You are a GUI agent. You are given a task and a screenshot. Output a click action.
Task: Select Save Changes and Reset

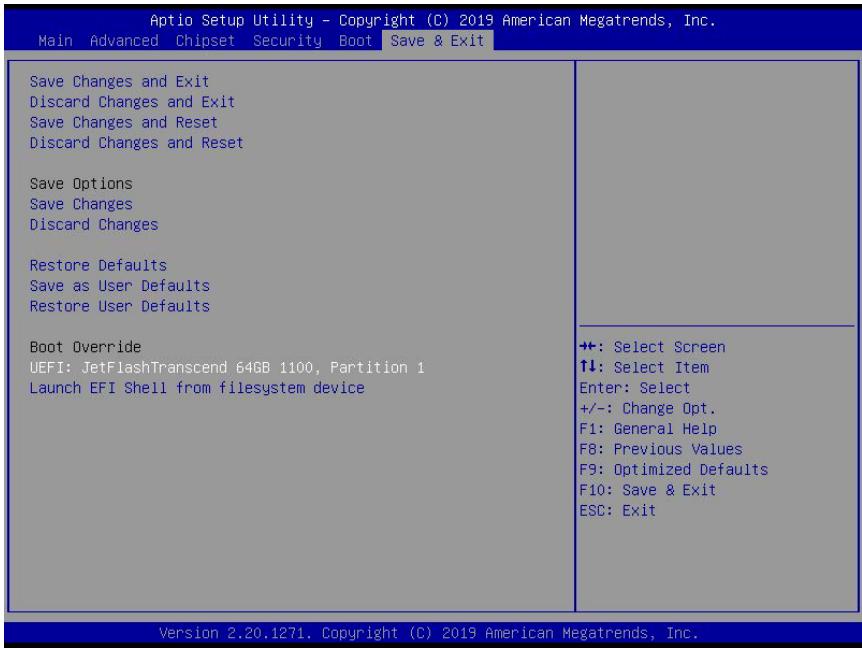pos(124,122)
